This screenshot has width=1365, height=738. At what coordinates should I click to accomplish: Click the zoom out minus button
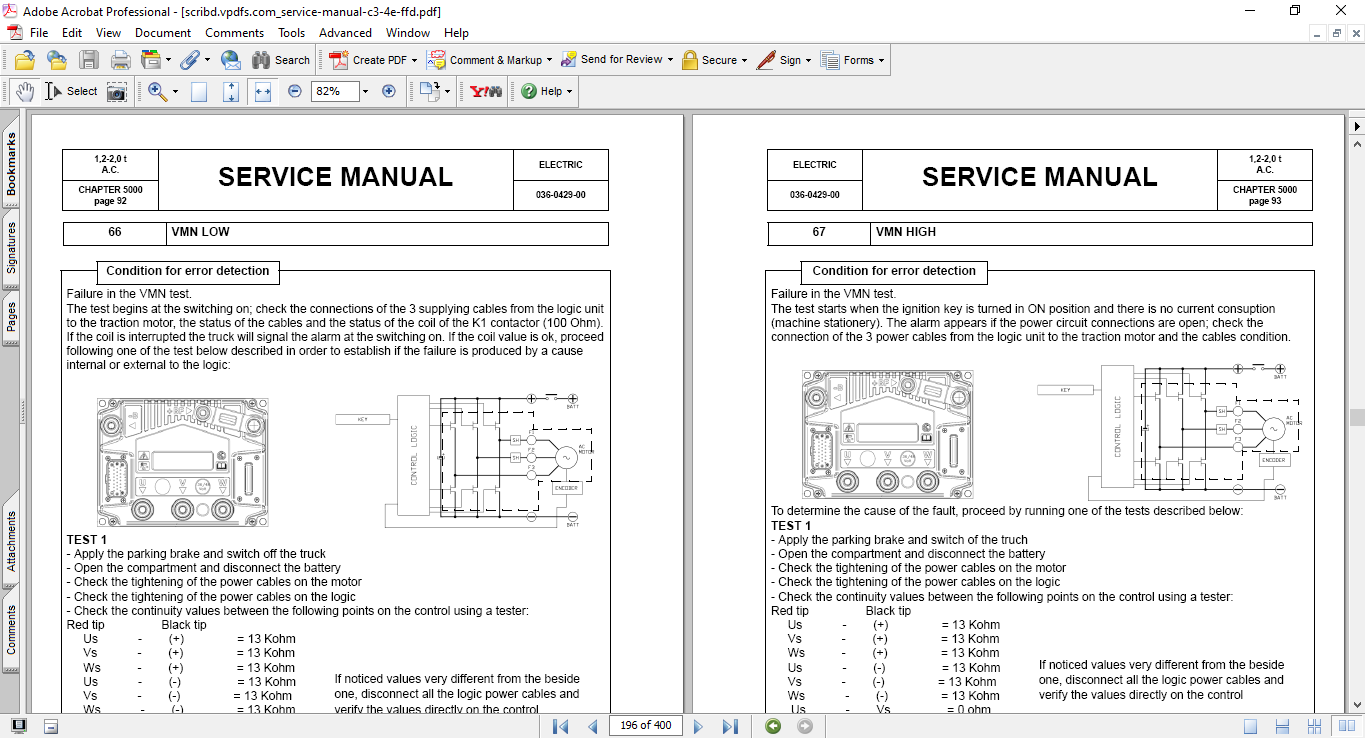[x=295, y=91]
